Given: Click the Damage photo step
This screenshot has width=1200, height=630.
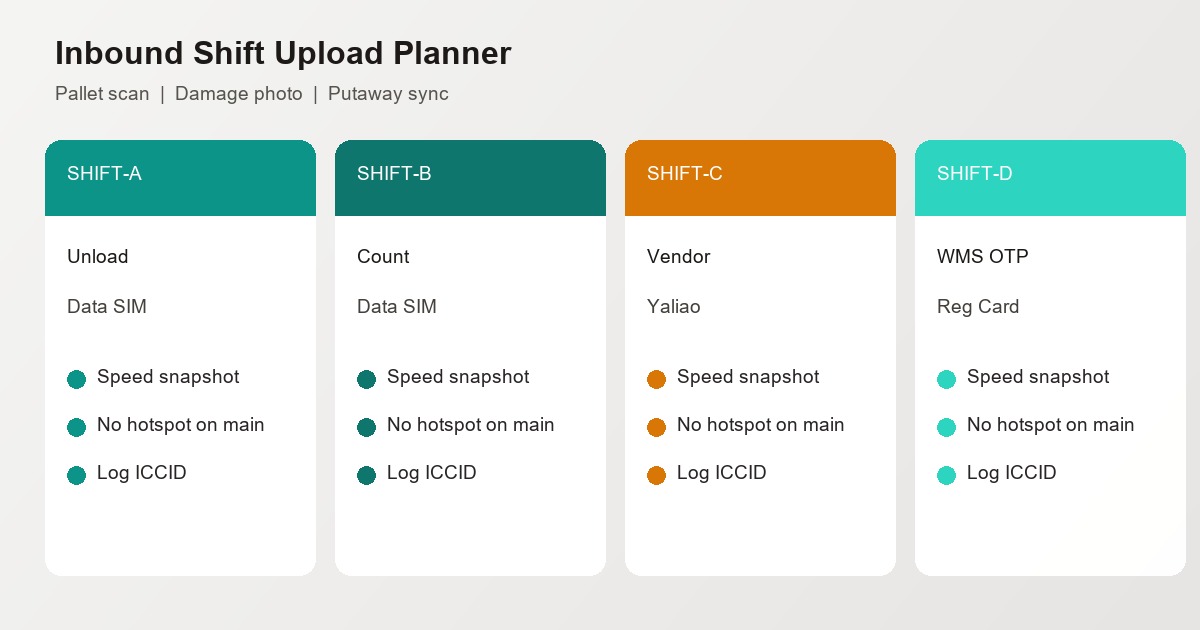Looking at the screenshot, I should click(238, 94).
